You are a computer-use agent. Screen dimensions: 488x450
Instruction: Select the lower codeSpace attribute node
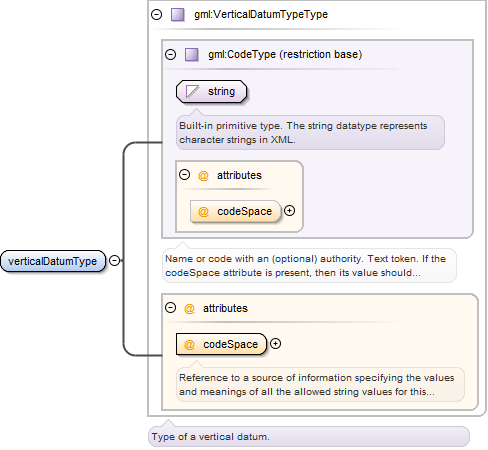tap(222, 344)
